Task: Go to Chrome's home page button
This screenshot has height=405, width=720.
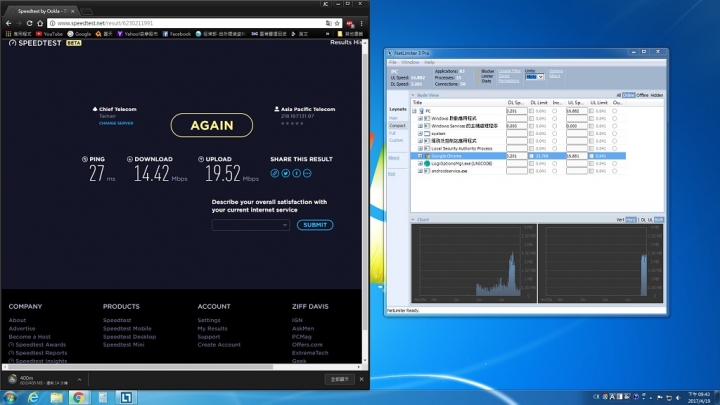Action: [40, 23]
